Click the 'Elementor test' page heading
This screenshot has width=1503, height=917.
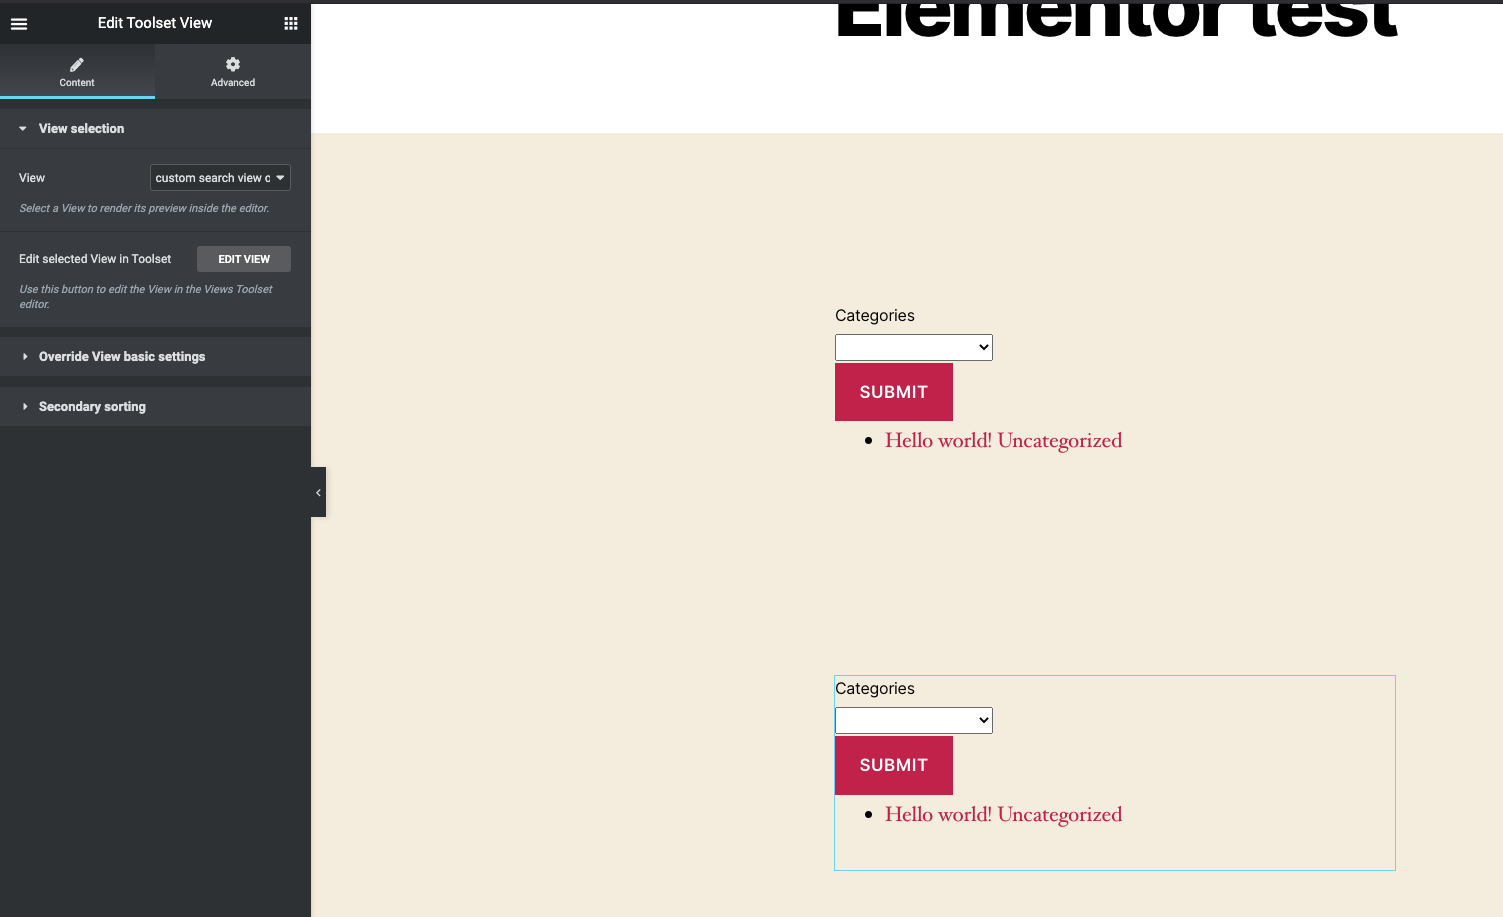point(1116,20)
